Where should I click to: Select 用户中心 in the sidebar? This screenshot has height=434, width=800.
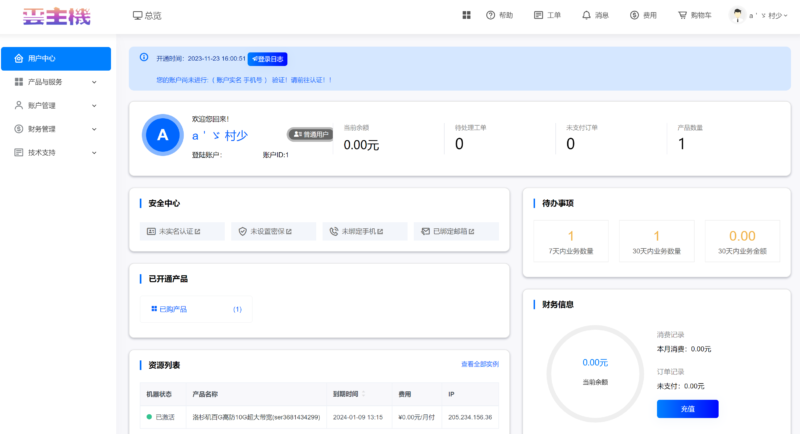point(56,59)
